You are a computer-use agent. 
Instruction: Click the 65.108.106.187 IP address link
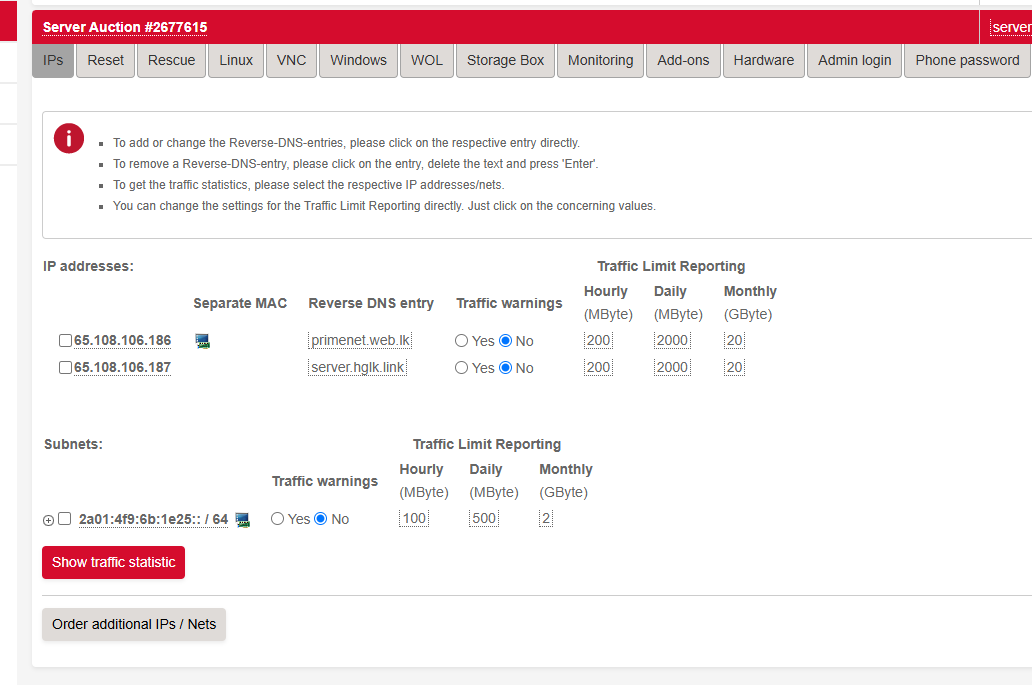[122, 368]
